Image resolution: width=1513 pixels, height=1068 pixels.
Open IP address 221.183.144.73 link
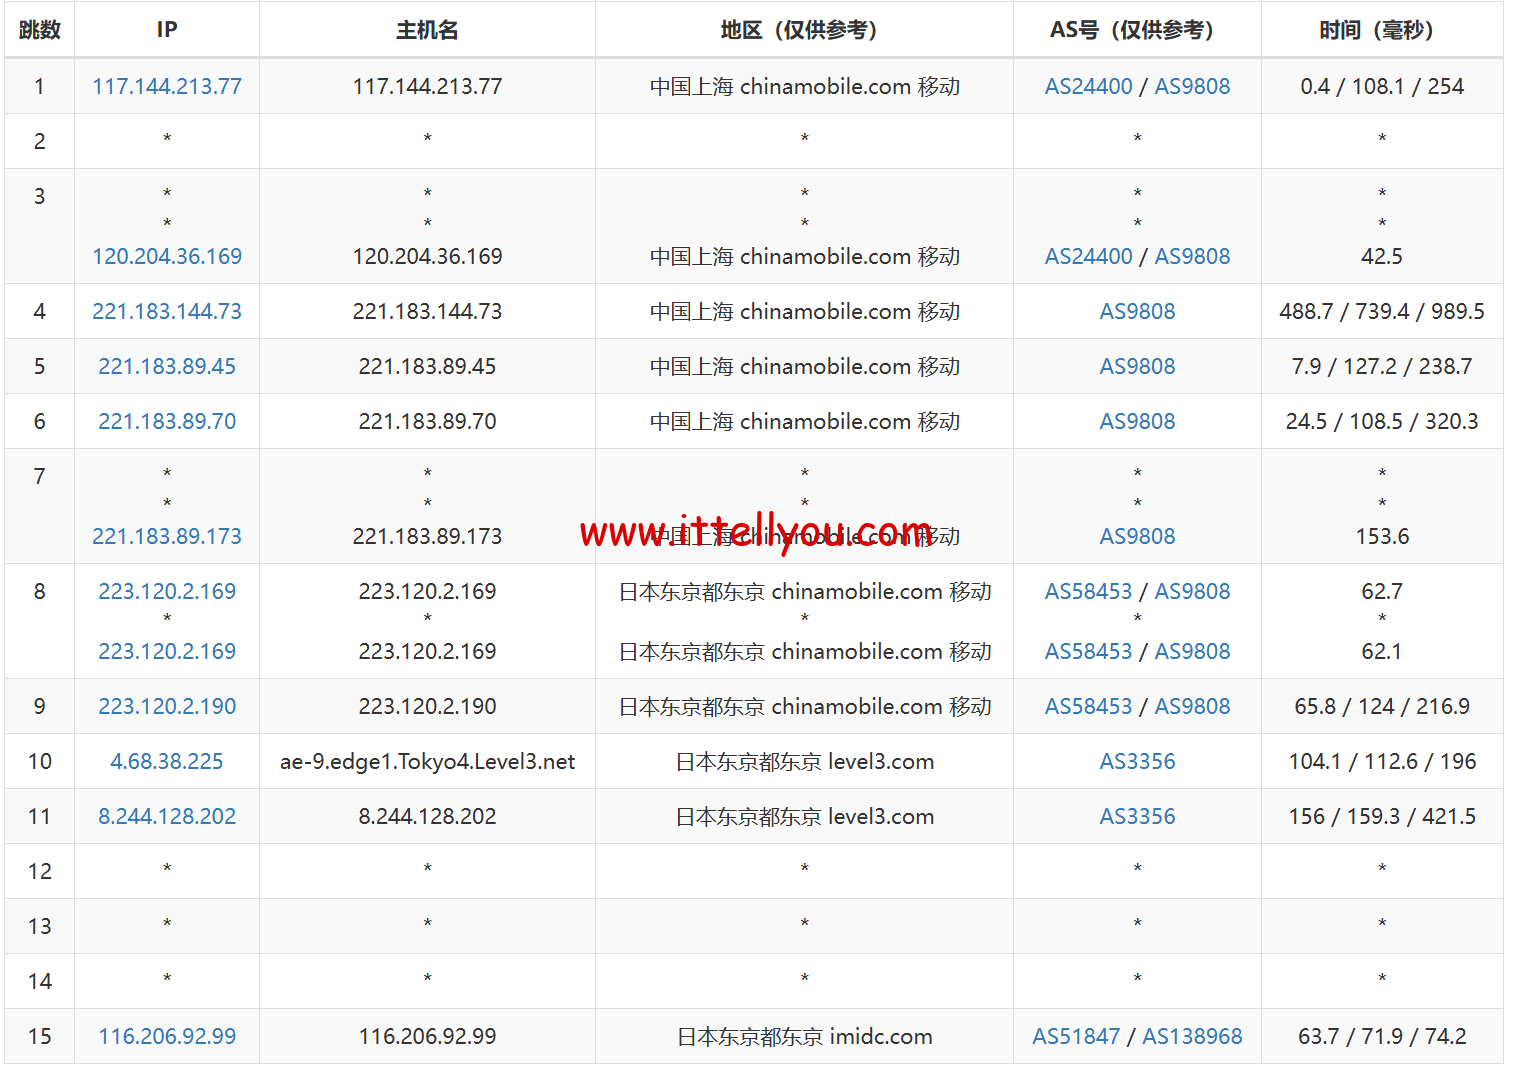point(167,311)
